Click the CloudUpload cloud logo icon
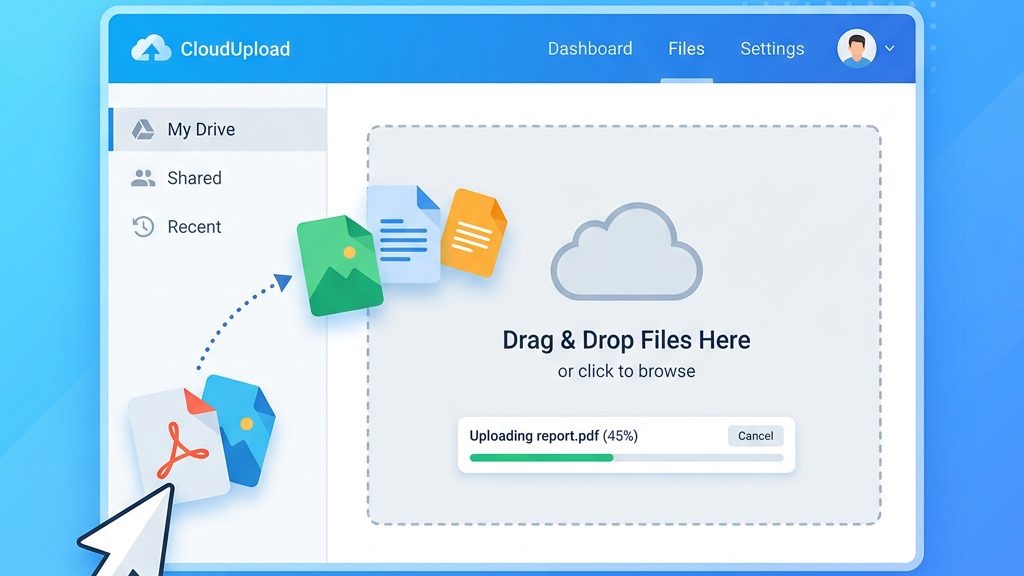This screenshot has width=1024, height=576. pyautogui.click(x=150, y=47)
